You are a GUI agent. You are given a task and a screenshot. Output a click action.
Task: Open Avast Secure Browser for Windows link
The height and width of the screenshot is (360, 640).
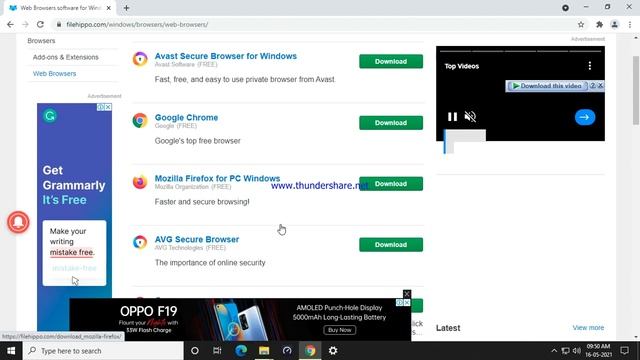[226, 56]
